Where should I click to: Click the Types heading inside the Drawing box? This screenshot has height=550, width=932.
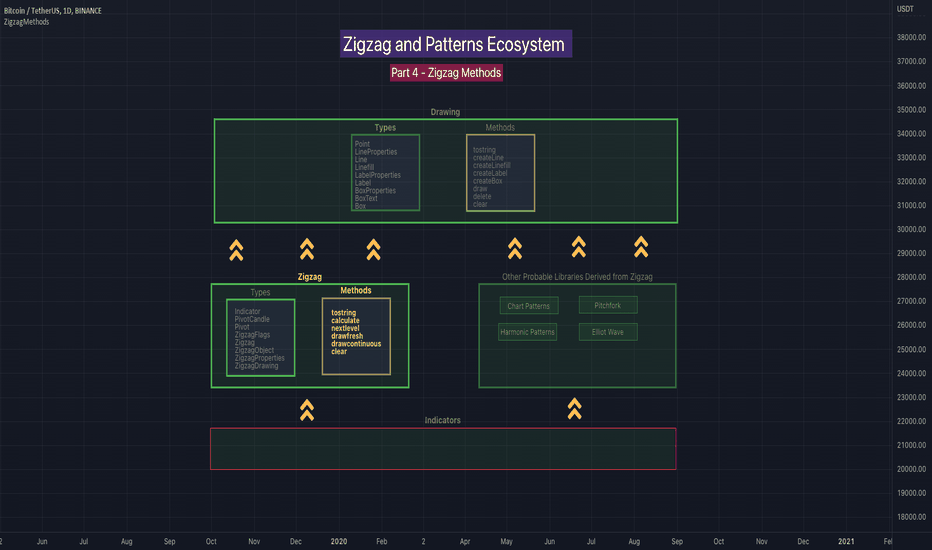(x=385, y=128)
